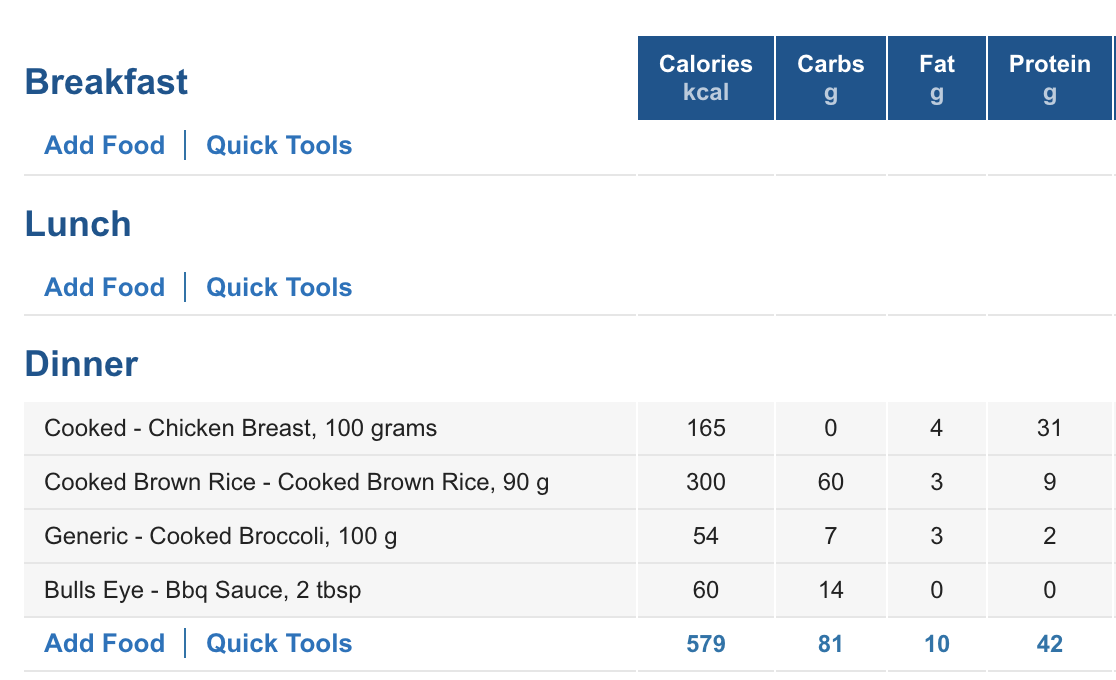Image resolution: width=1116 pixels, height=680 pixels.
Task: Open Quick Tools for Breakfast
Action: 279,146
